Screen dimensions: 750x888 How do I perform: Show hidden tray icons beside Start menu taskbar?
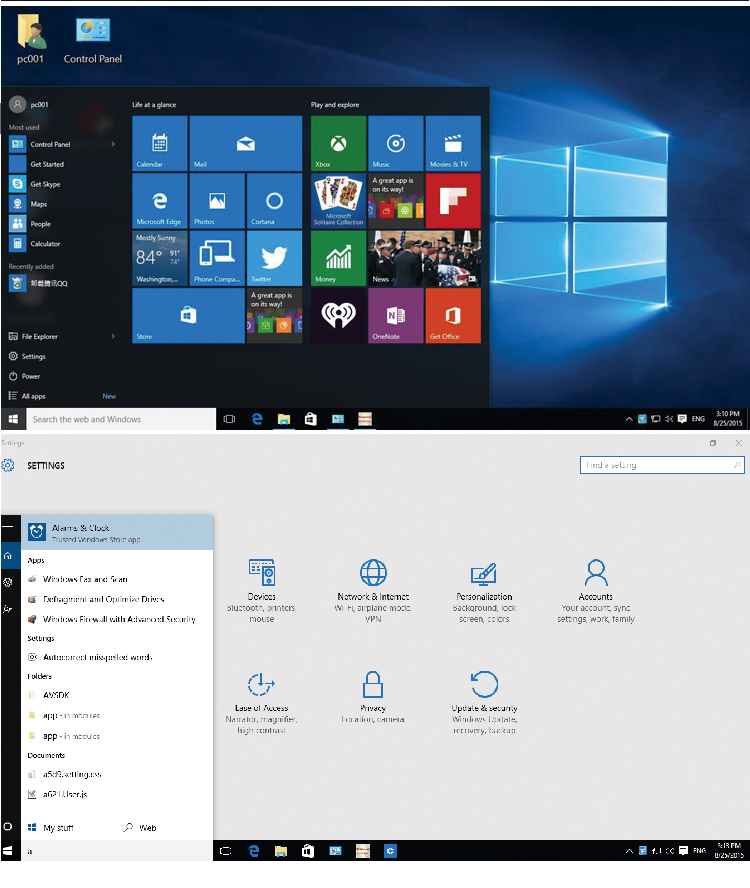point(629,419)
